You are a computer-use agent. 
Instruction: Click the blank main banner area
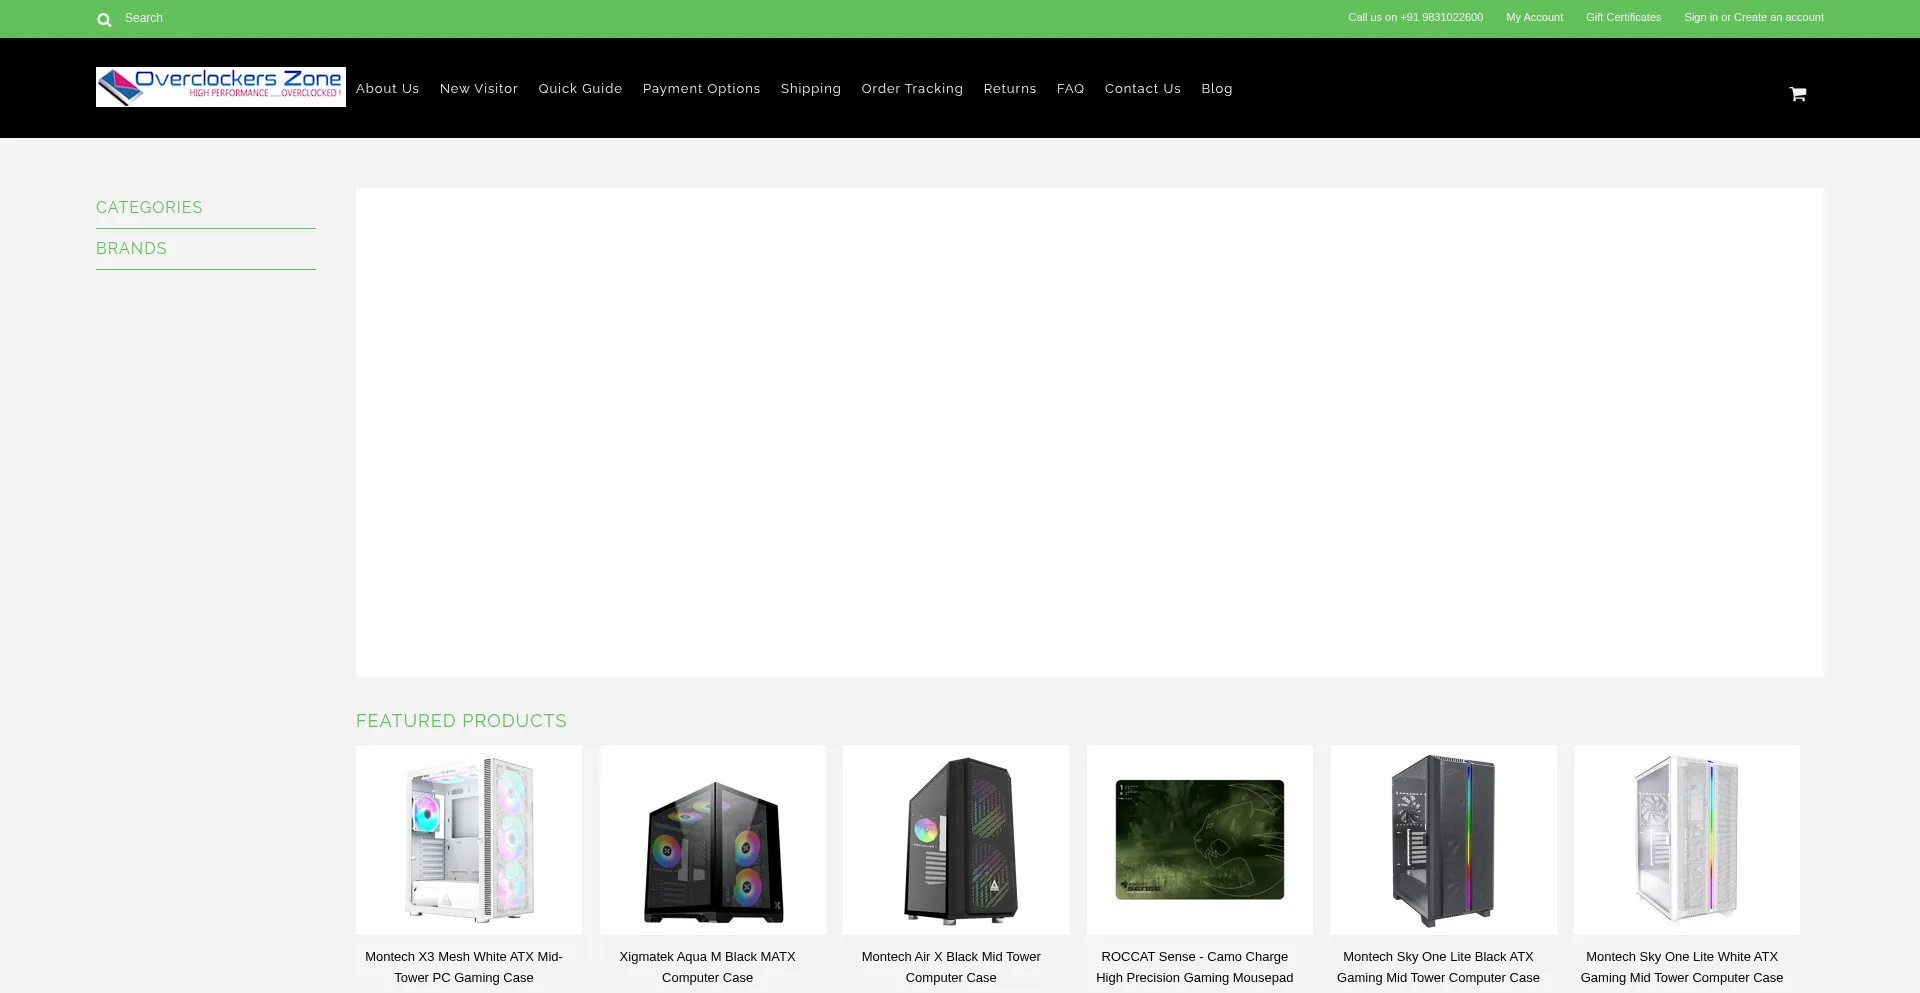coord(1090,432)
